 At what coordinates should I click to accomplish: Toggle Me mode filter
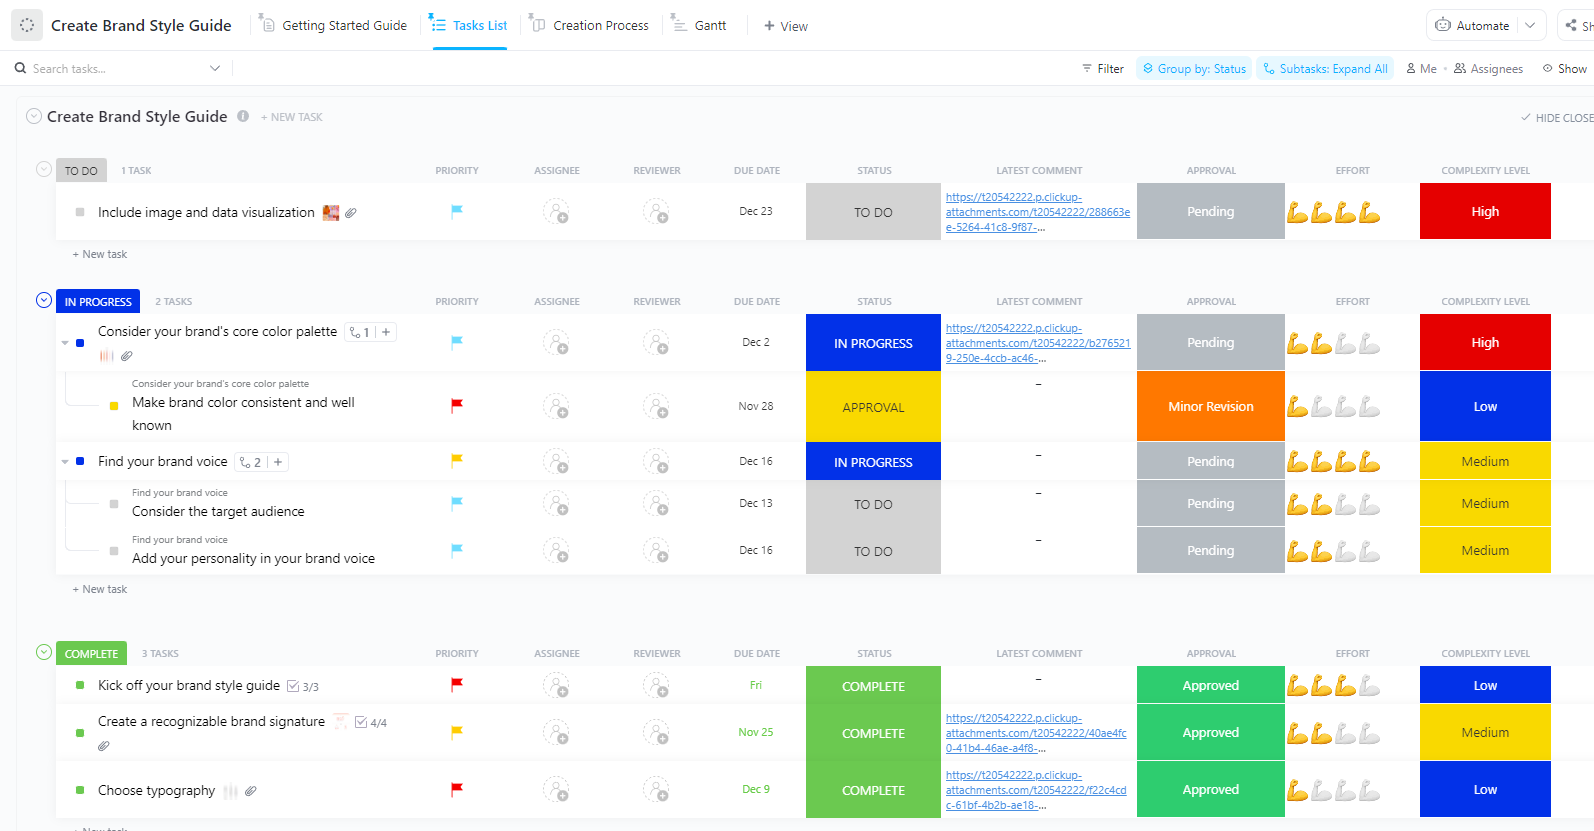tap(1421, 69)
